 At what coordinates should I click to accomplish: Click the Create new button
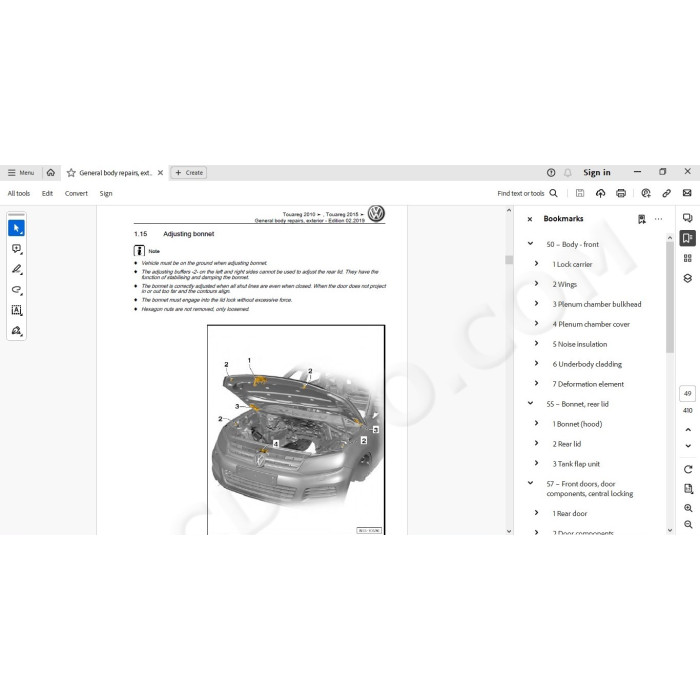(189, 173)
